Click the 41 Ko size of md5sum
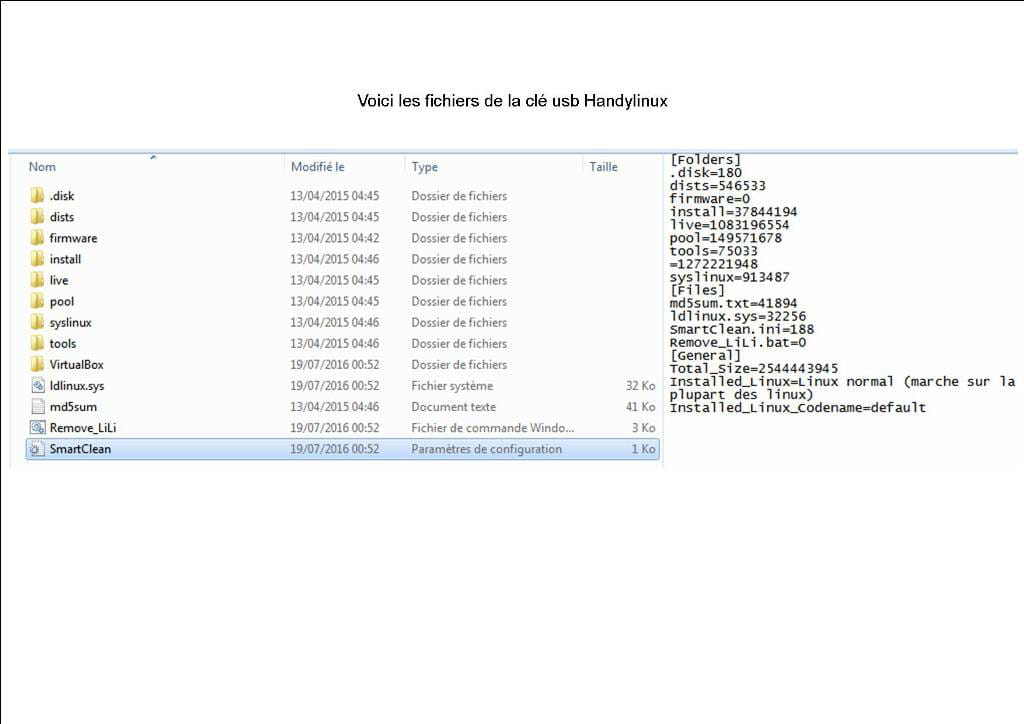The width and height of the screenshot is (1024, 724). [x=641, y=407]
